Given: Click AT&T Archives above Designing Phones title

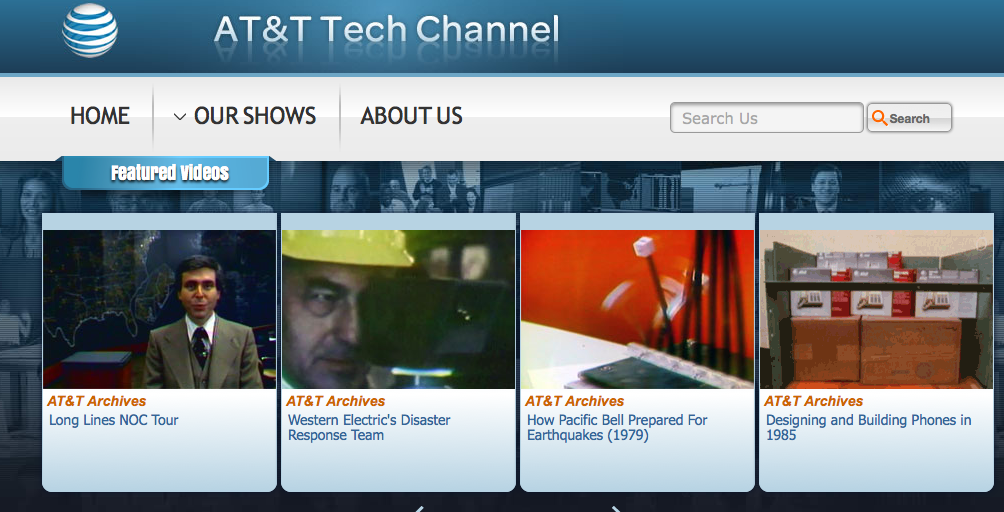Looking at the screenshot, I should [813, 401].
